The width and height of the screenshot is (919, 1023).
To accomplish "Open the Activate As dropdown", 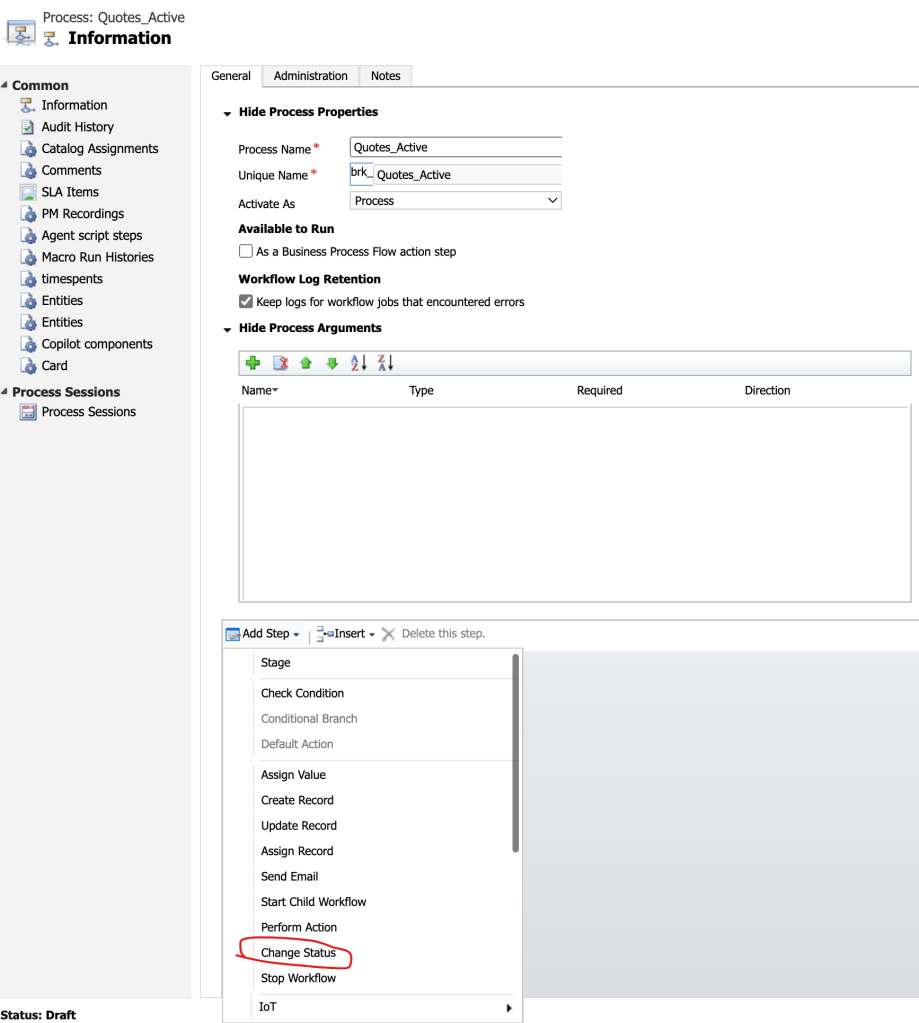I will (456, 201).
